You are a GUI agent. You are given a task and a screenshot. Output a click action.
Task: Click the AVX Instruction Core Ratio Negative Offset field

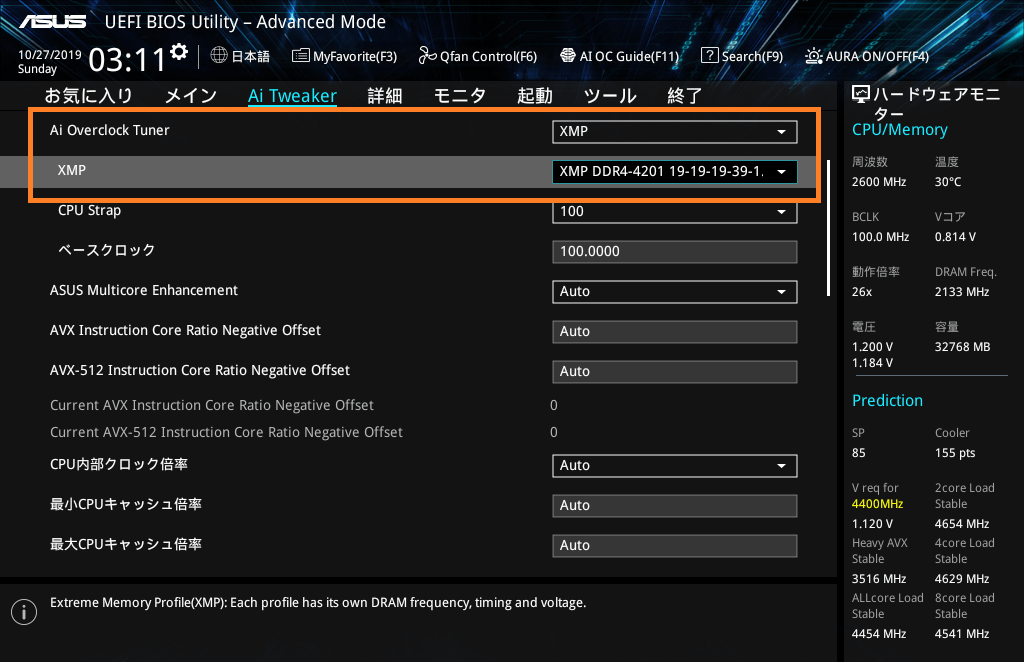675,331
